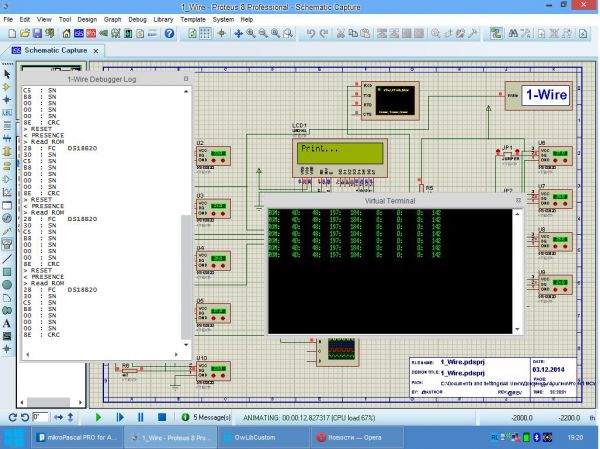Search components with the binoculars icon
Screen dimensions: 600x449
coord(513,34)
